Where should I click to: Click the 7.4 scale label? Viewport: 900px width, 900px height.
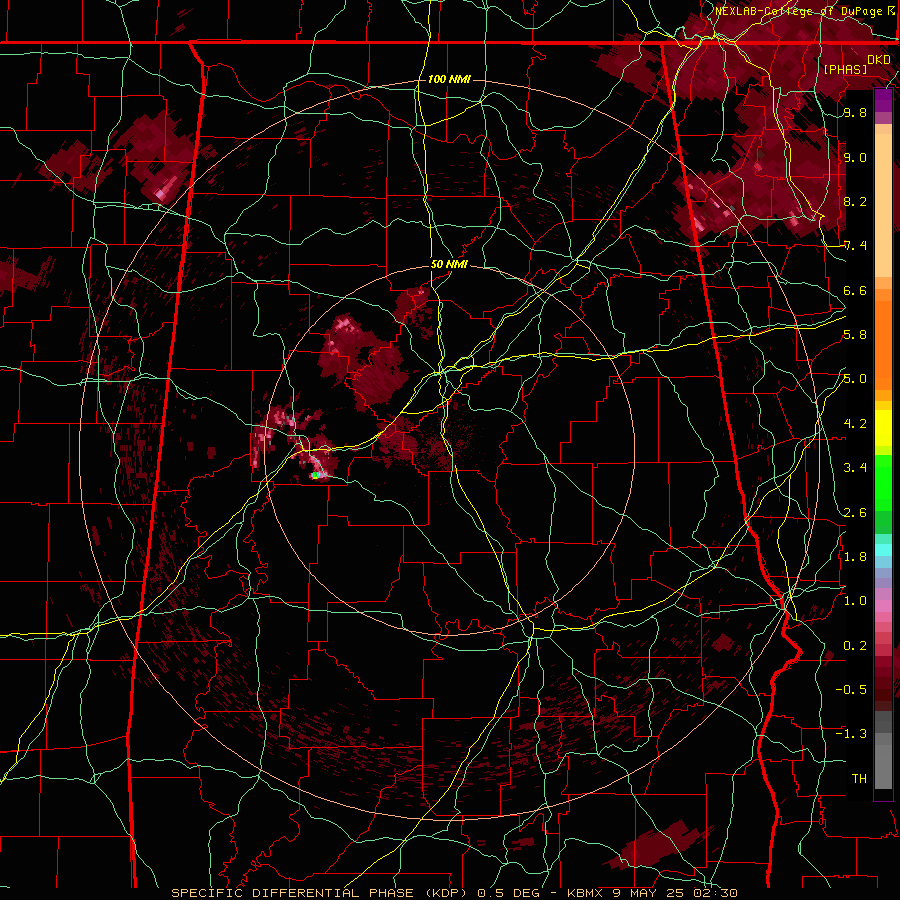tap(855, 246)
